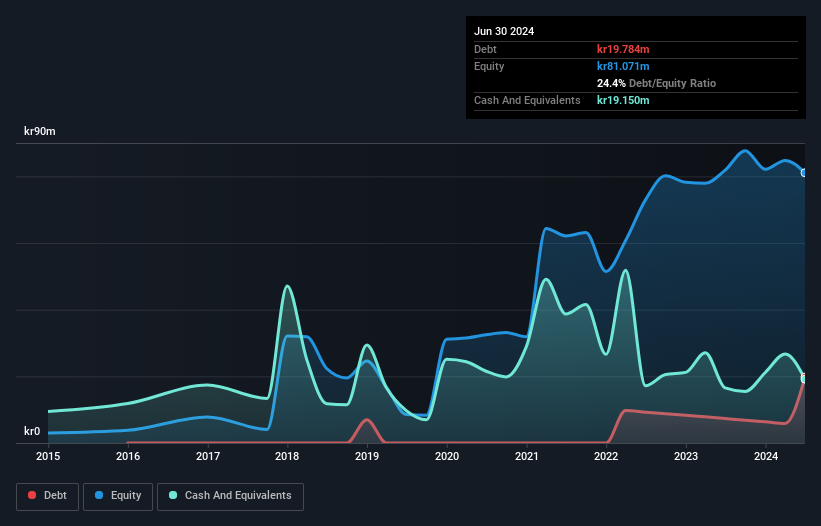
Task: Select the 2017 x-axis label
Action: coord(208,456)
